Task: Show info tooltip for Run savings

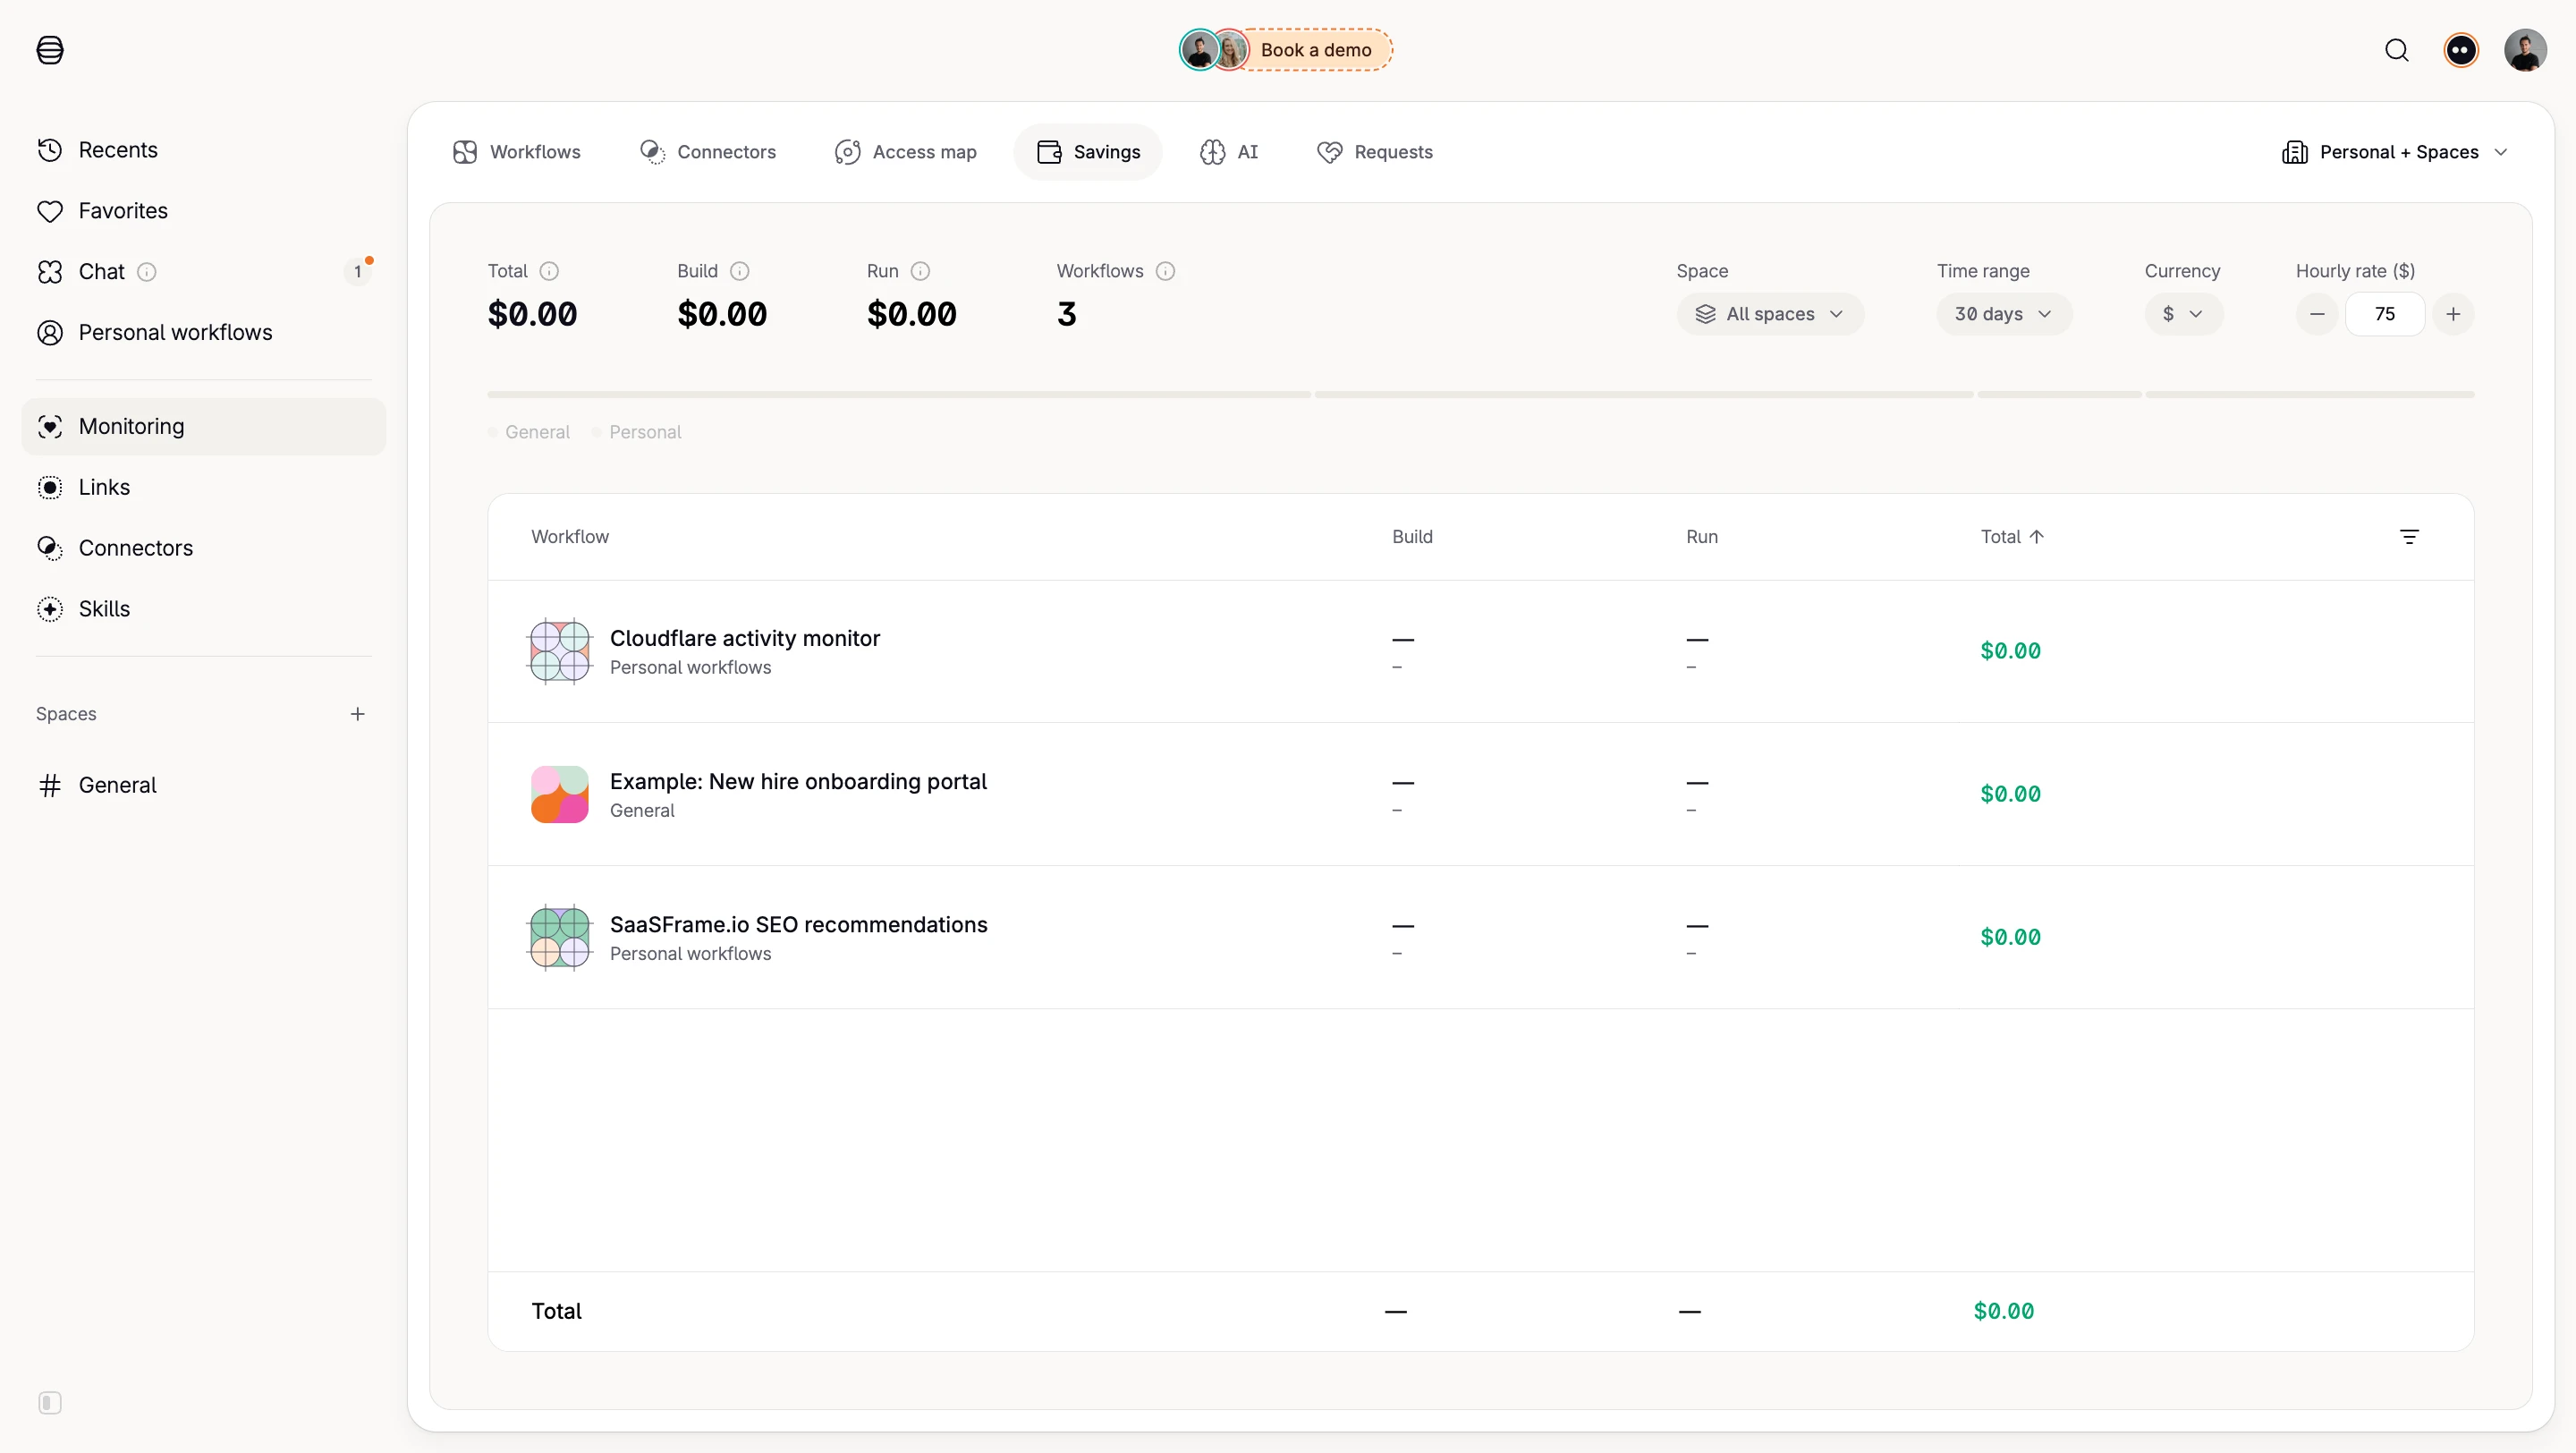Action: [x=921, y=271]
